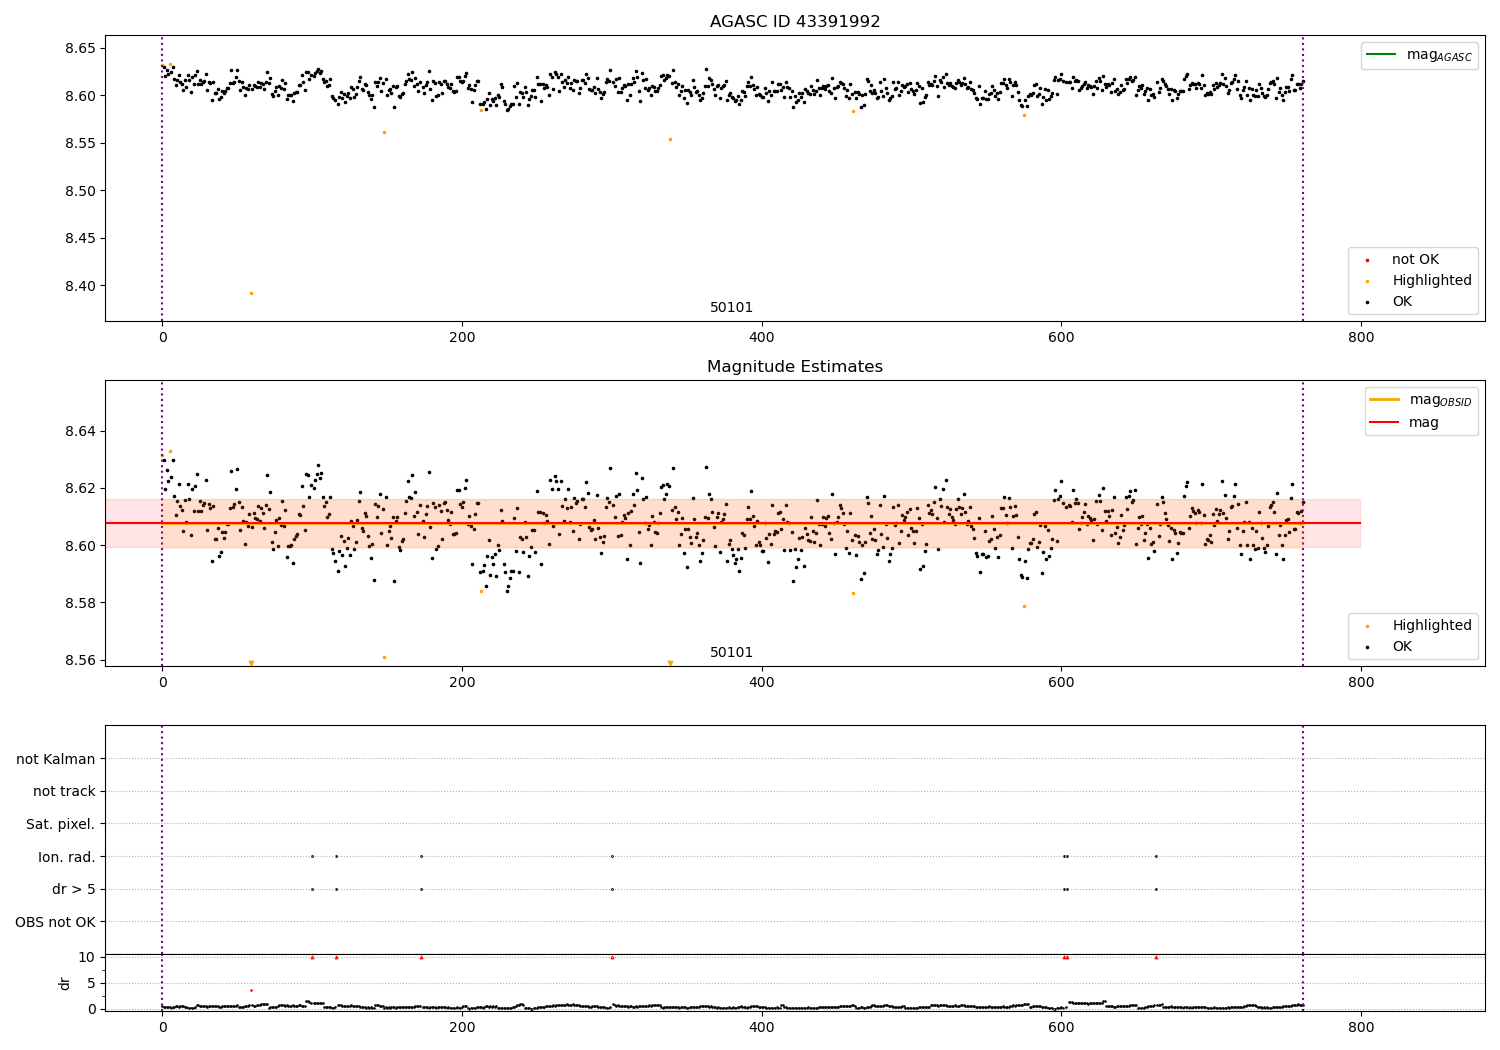Click the 'not Kalman' axis label
The width and height of the screenshot is (1500, 1050).
[x=55, y=759]
